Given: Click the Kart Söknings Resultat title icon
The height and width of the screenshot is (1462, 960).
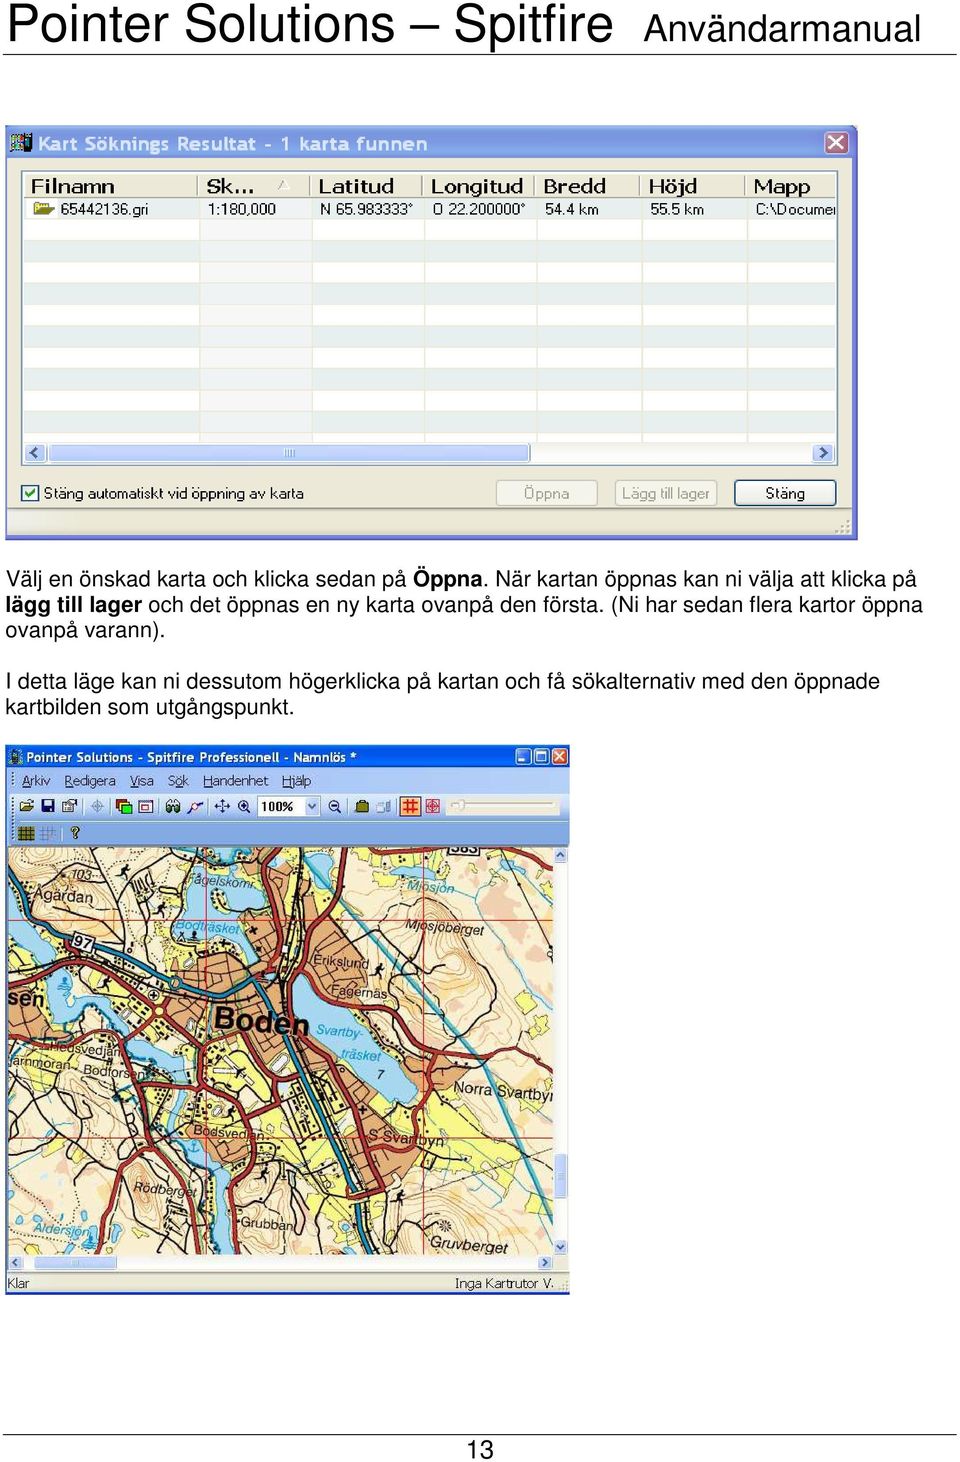Looking at the screenshot, I should point(21,142).
